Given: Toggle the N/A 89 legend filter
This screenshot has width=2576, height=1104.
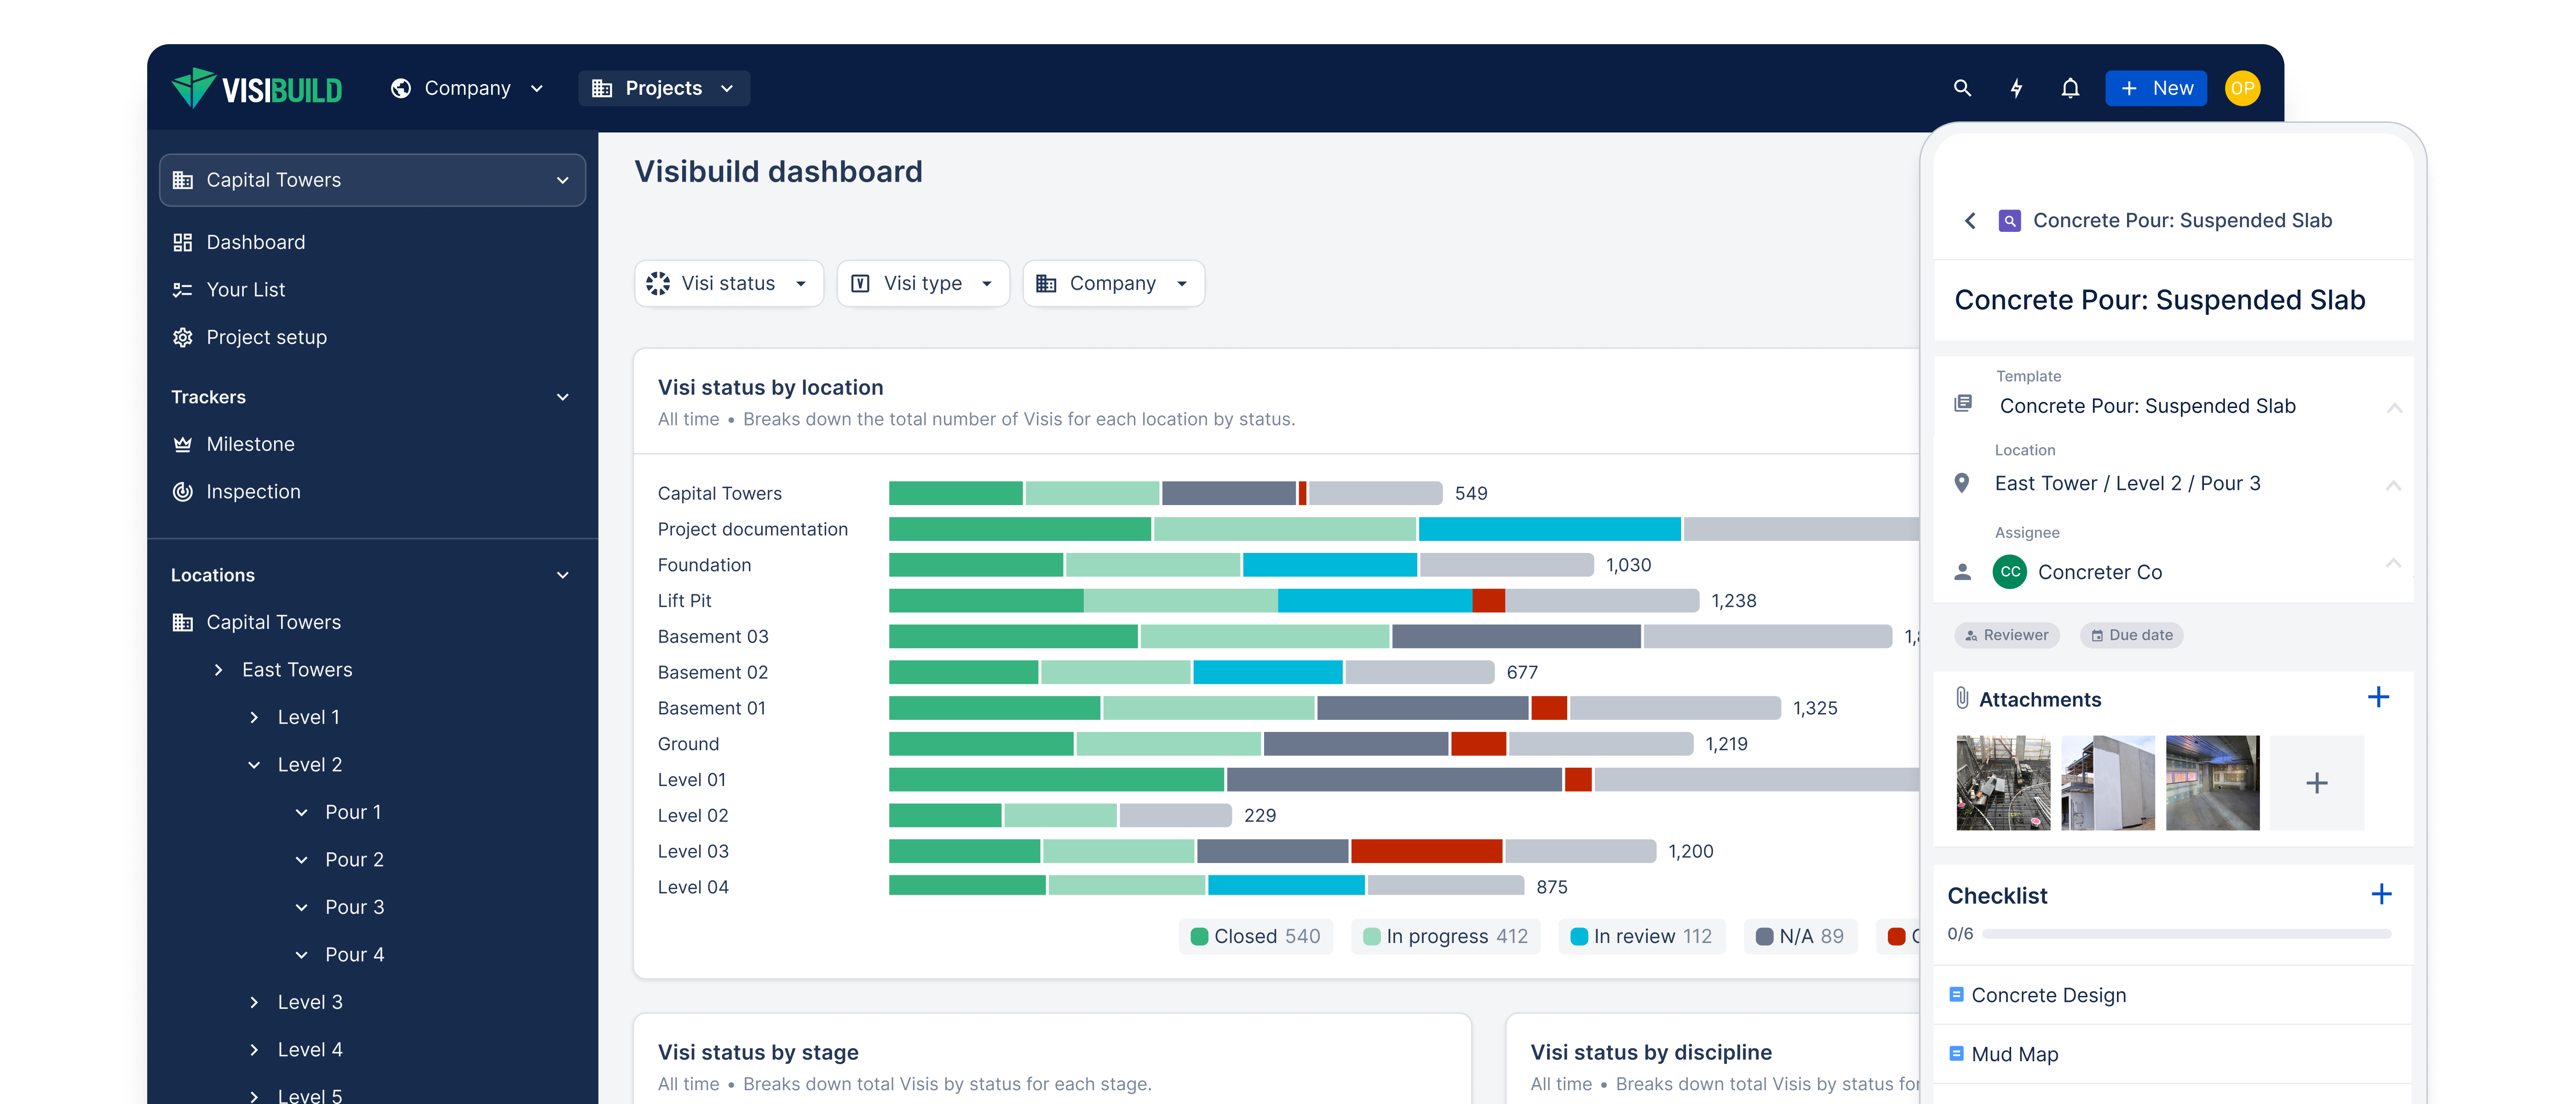Looking at the screenshot, I should 1800,936.
